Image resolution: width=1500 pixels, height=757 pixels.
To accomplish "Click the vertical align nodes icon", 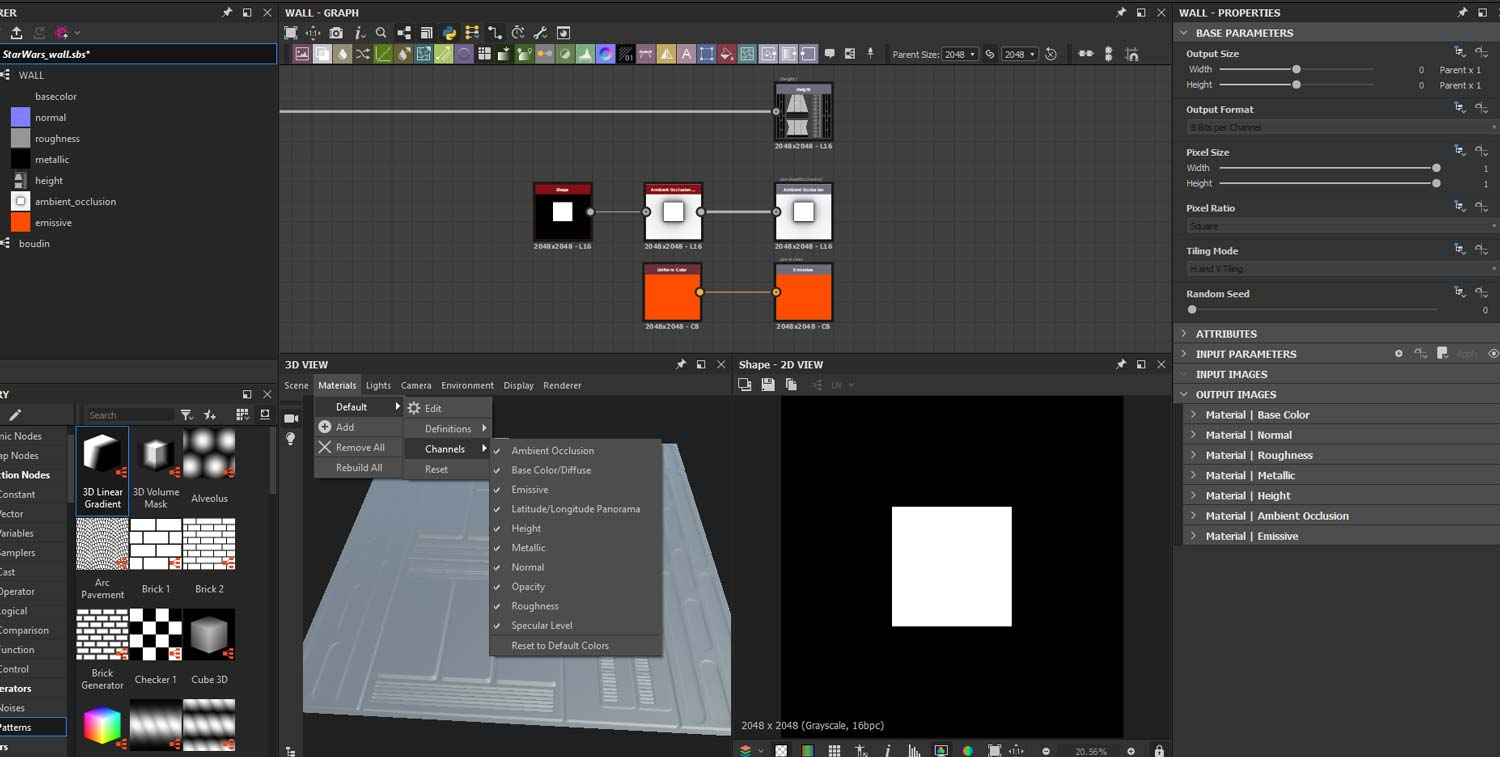I will (x=1108, y=54).
